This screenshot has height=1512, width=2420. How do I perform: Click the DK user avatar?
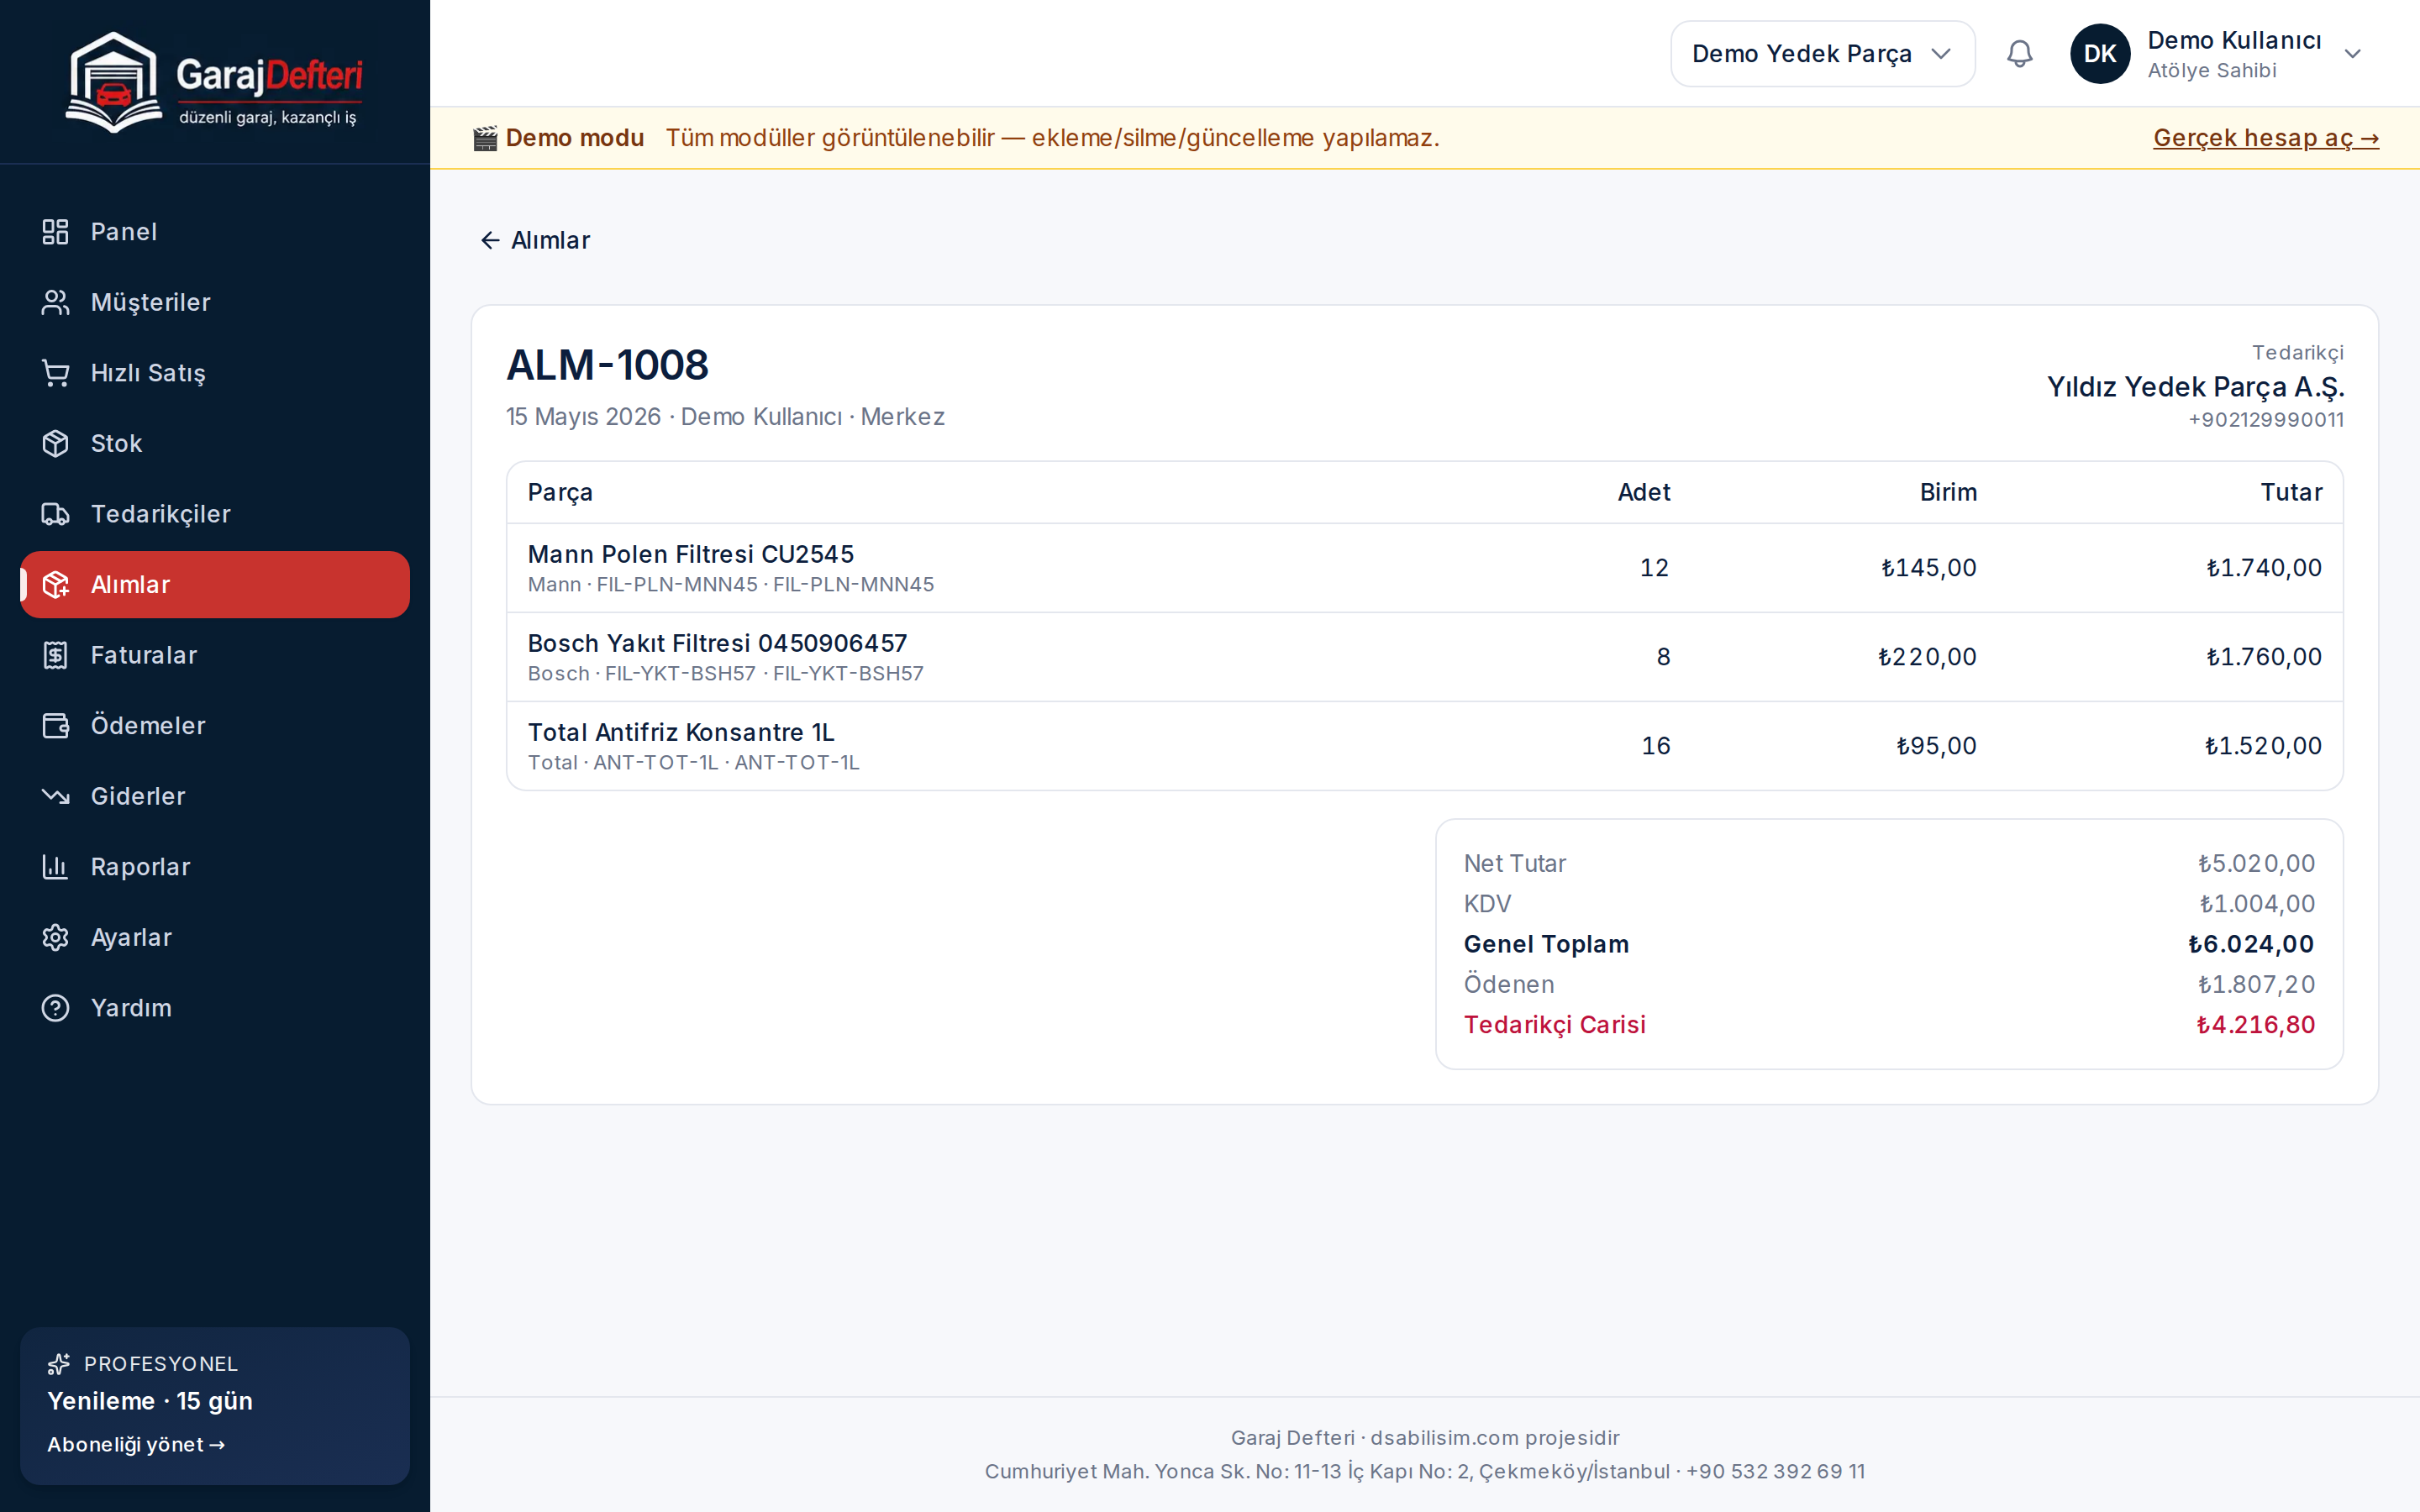point(2100,54)
